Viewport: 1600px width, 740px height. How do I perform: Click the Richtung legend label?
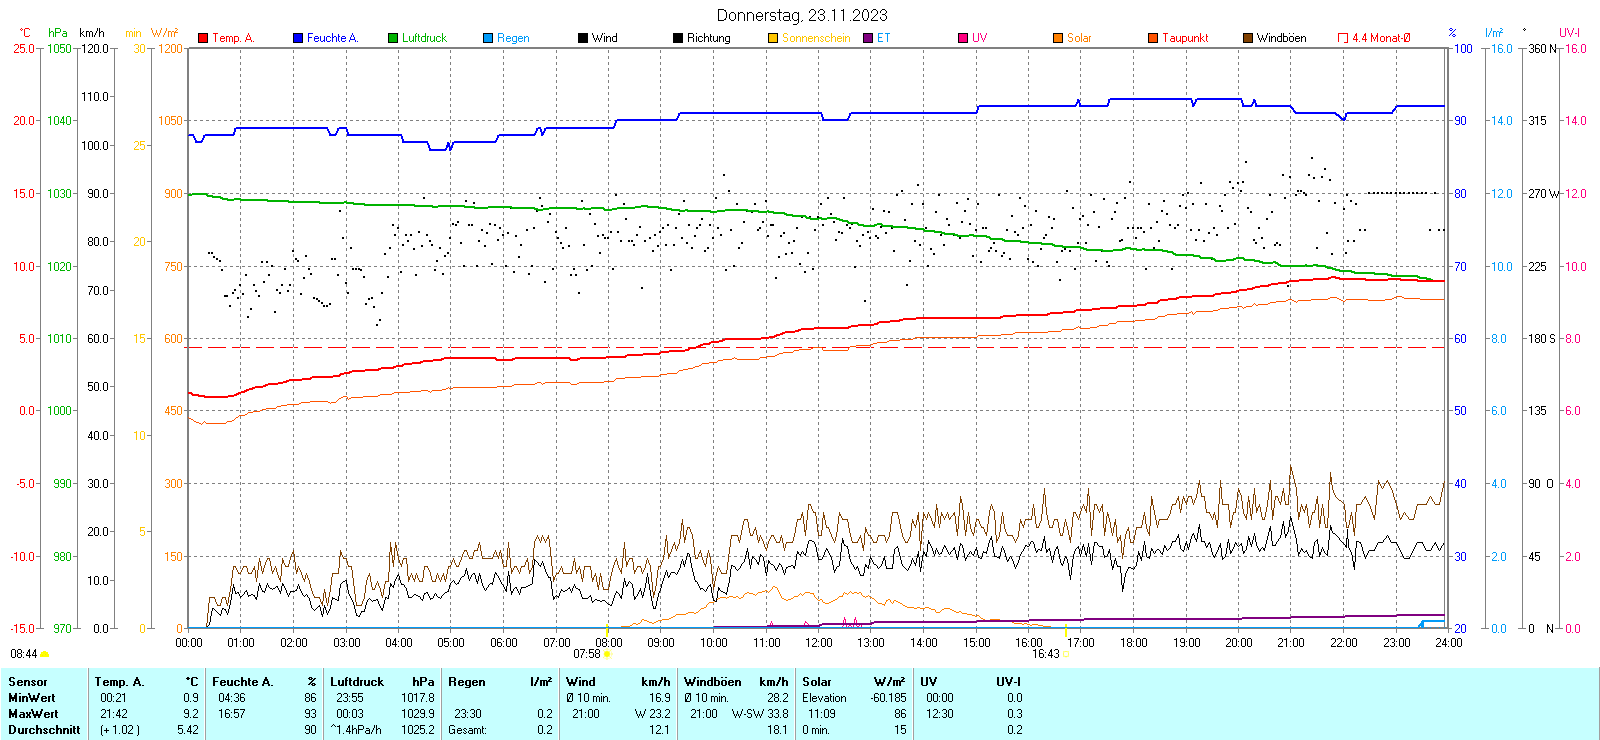click(708, 38)
